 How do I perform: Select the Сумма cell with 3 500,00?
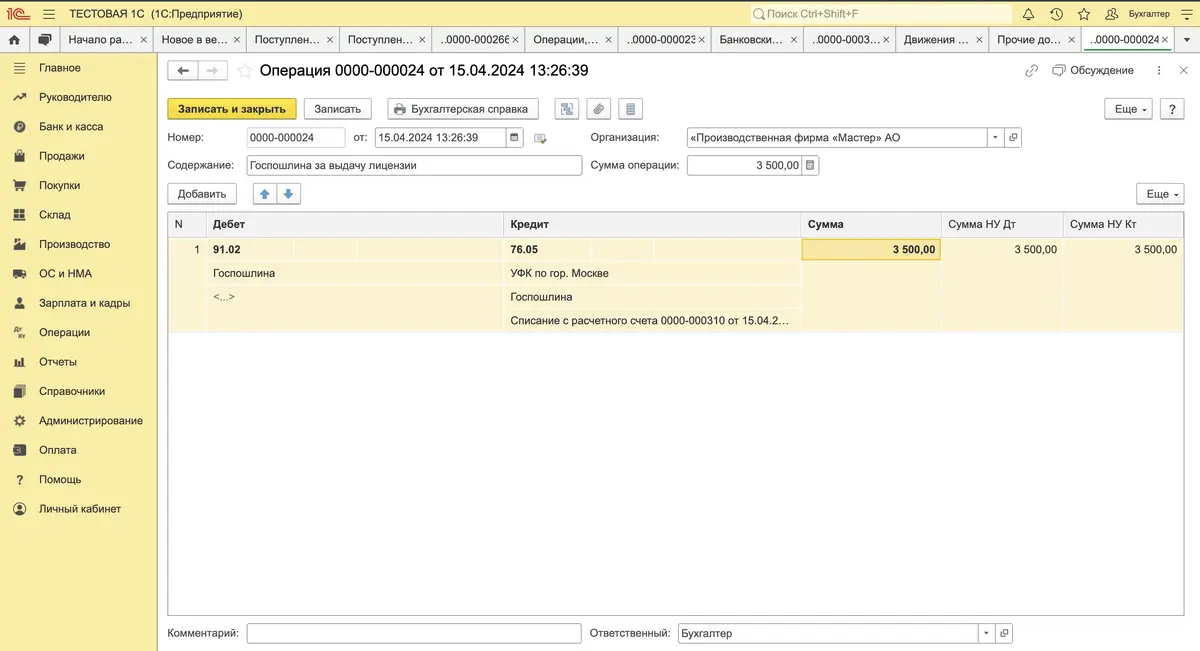[x=871, y=249]
